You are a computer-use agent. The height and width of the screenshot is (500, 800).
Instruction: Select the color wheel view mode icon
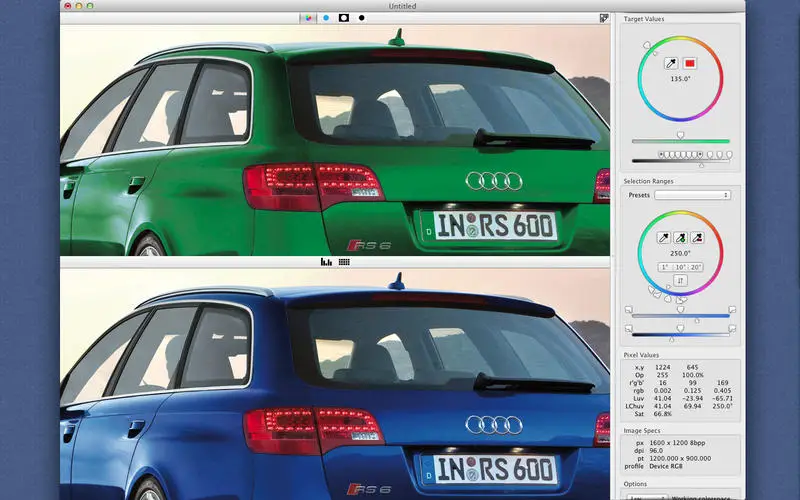click(x=308, y=18)
